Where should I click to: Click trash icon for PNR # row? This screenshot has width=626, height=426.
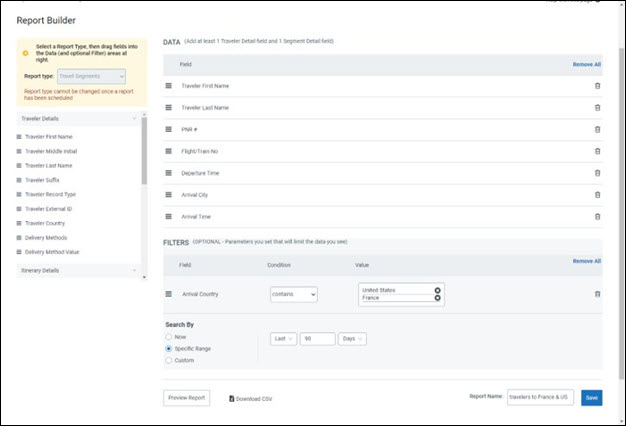click(x=597, y=129)
